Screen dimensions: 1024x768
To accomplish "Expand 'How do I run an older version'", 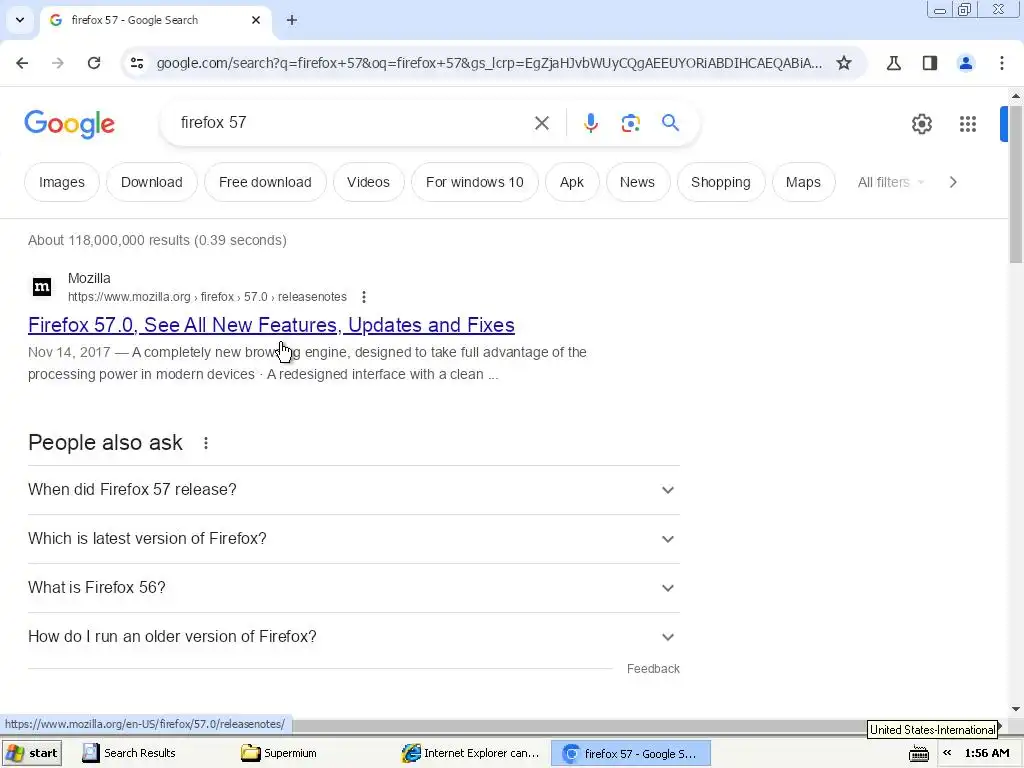I will [x=354, y=637].
